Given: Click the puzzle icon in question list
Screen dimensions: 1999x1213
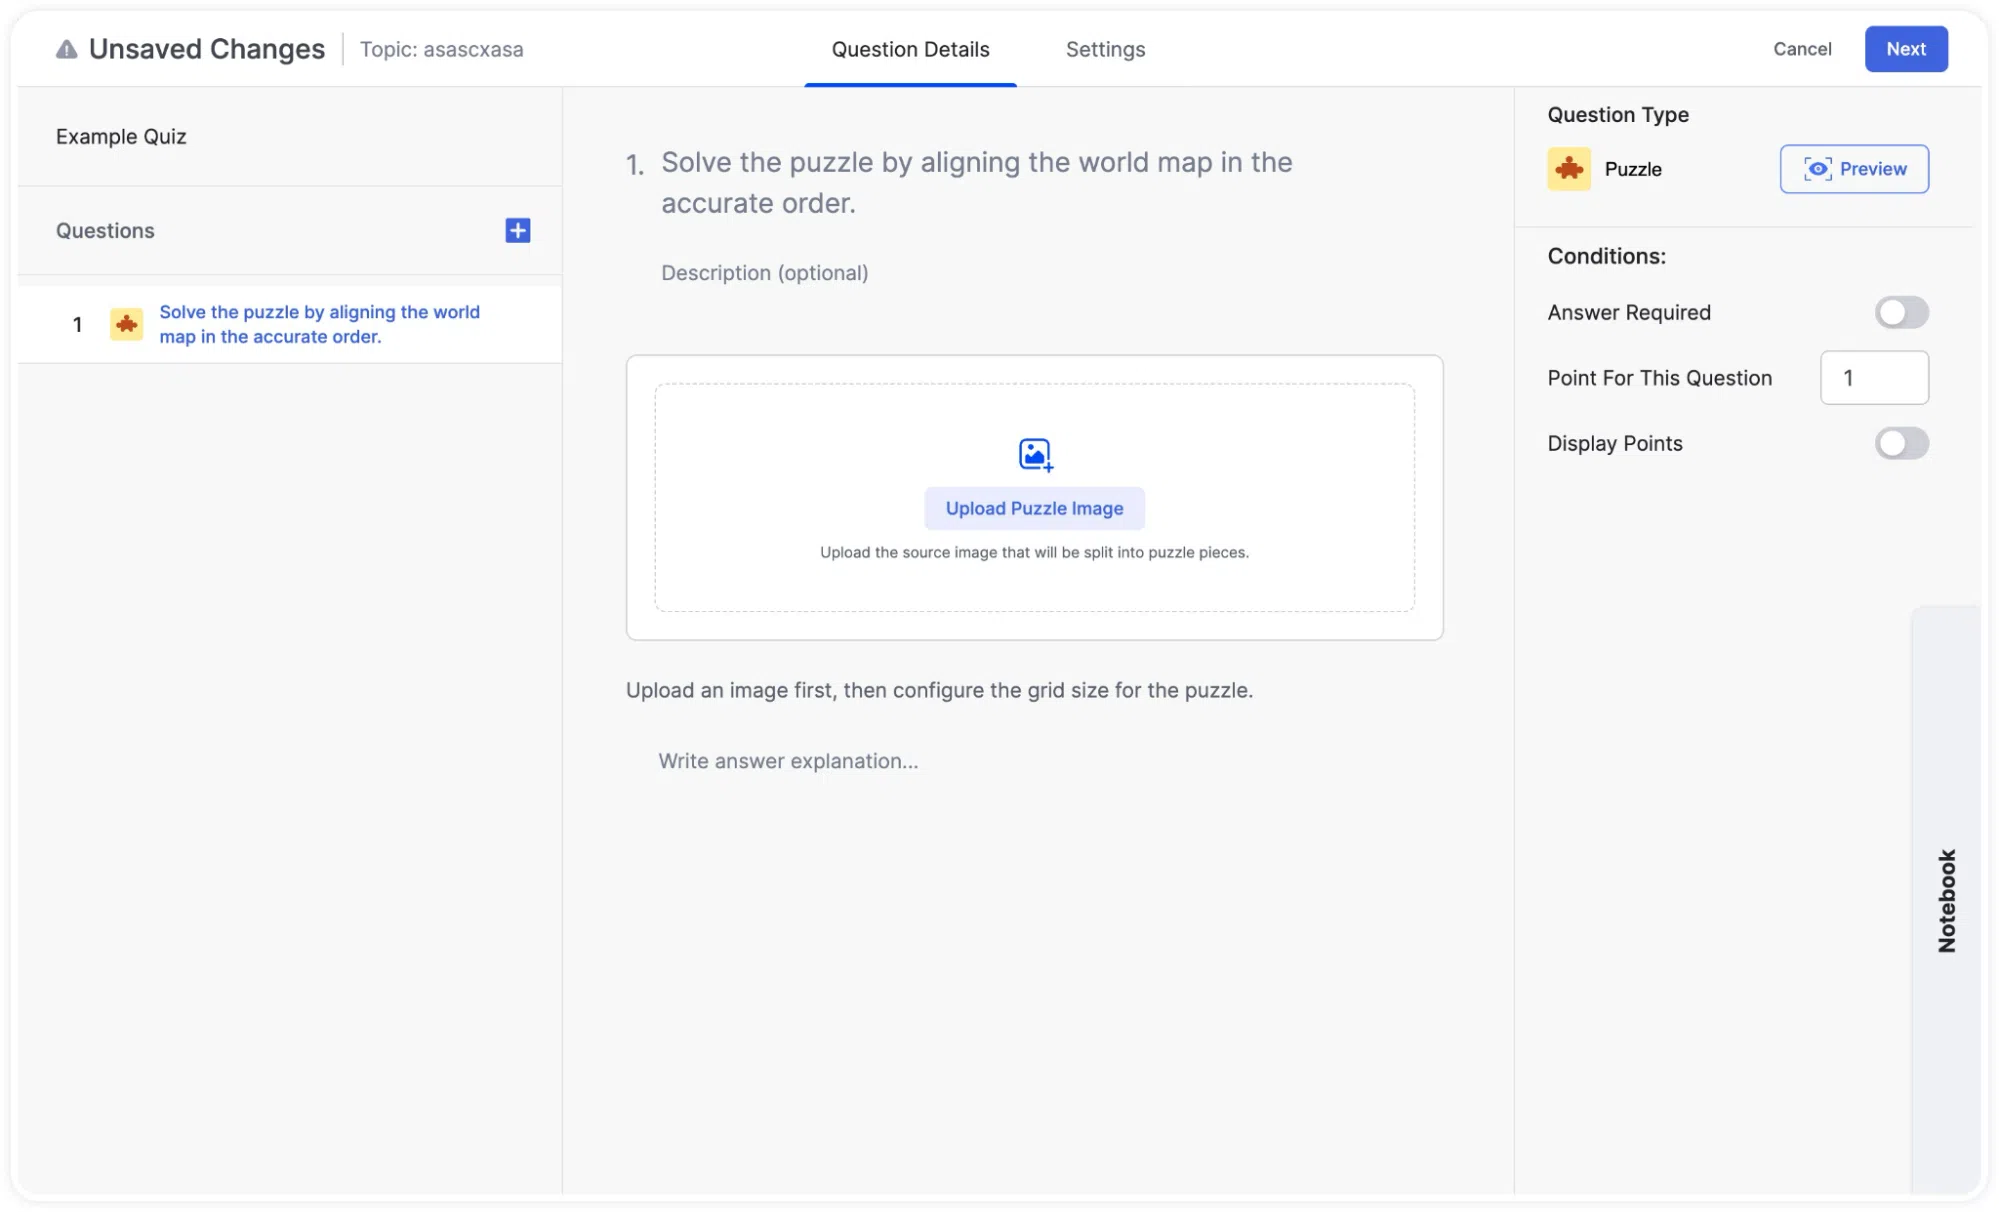Looking at the screenshot, I should point(126,324).
